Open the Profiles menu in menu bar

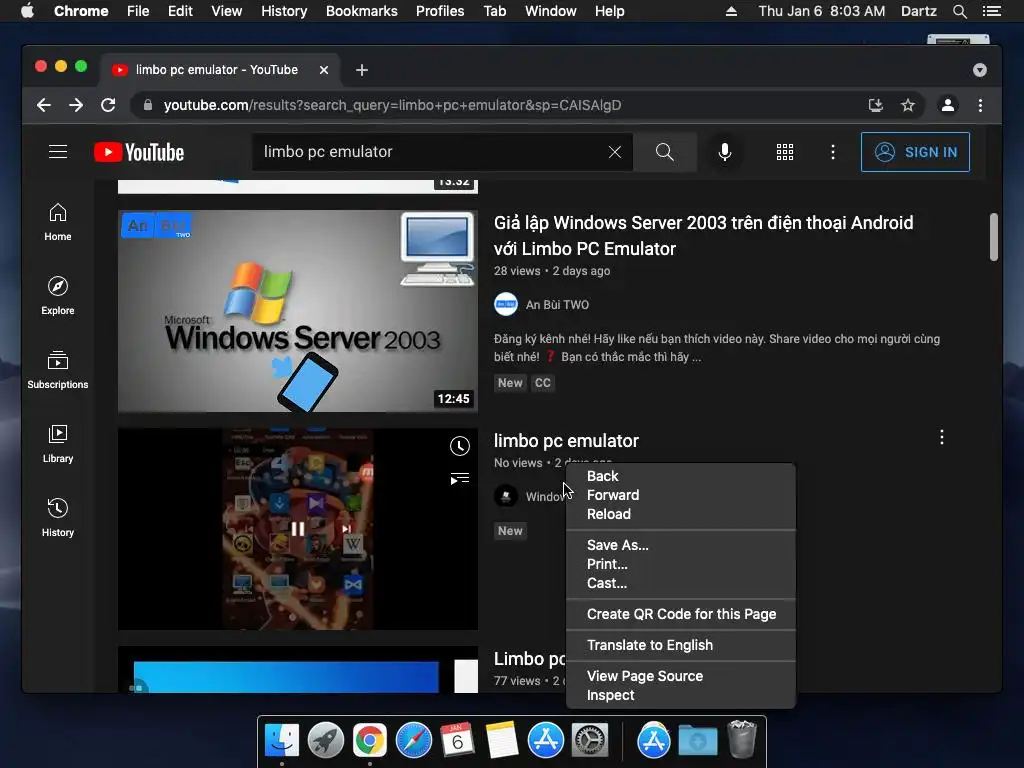tap(440, 11)
